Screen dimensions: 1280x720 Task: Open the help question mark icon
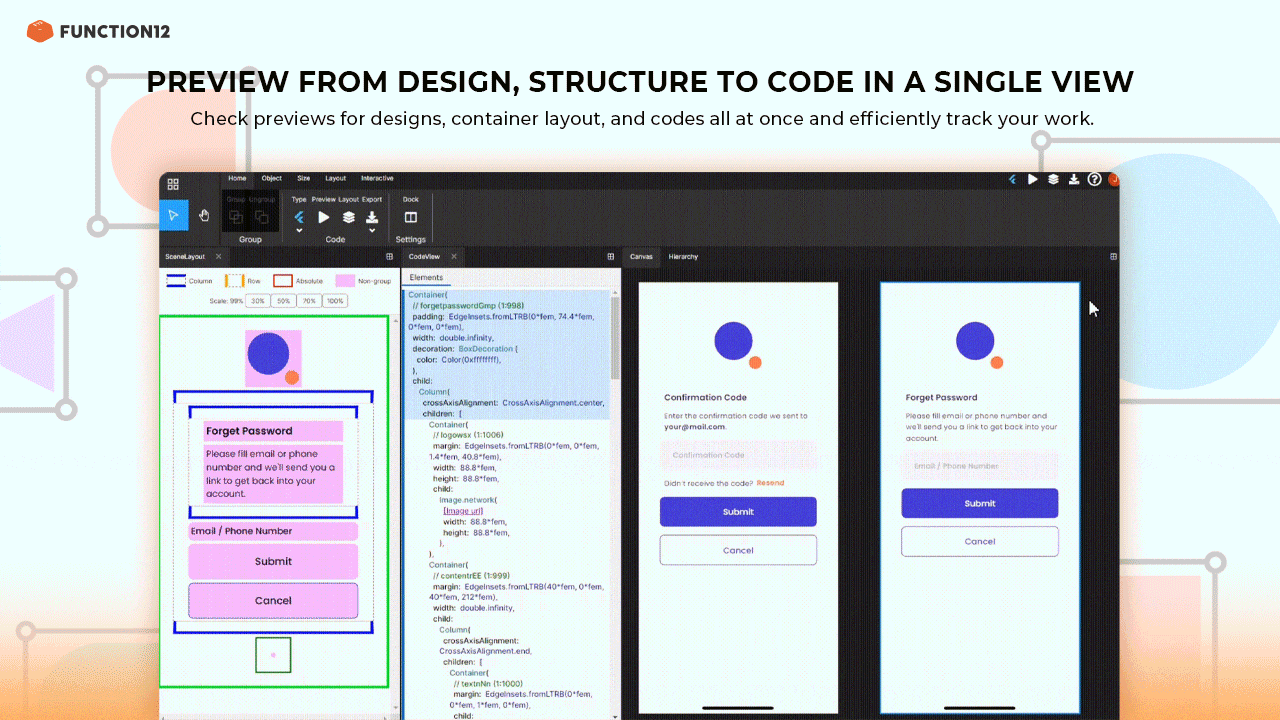click(x=1094, y=179)
